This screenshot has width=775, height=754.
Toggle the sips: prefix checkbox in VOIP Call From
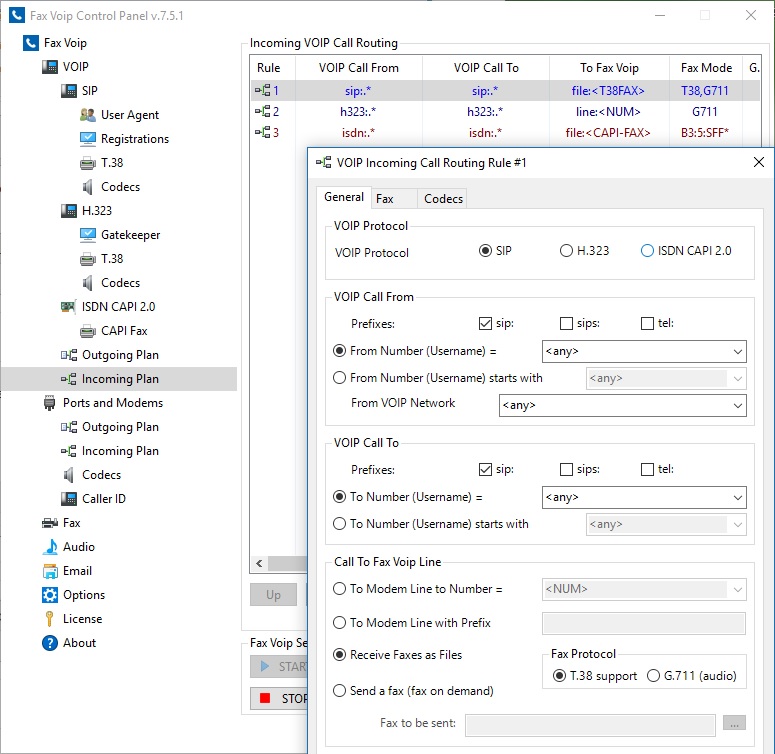click(x=566, y=323)
